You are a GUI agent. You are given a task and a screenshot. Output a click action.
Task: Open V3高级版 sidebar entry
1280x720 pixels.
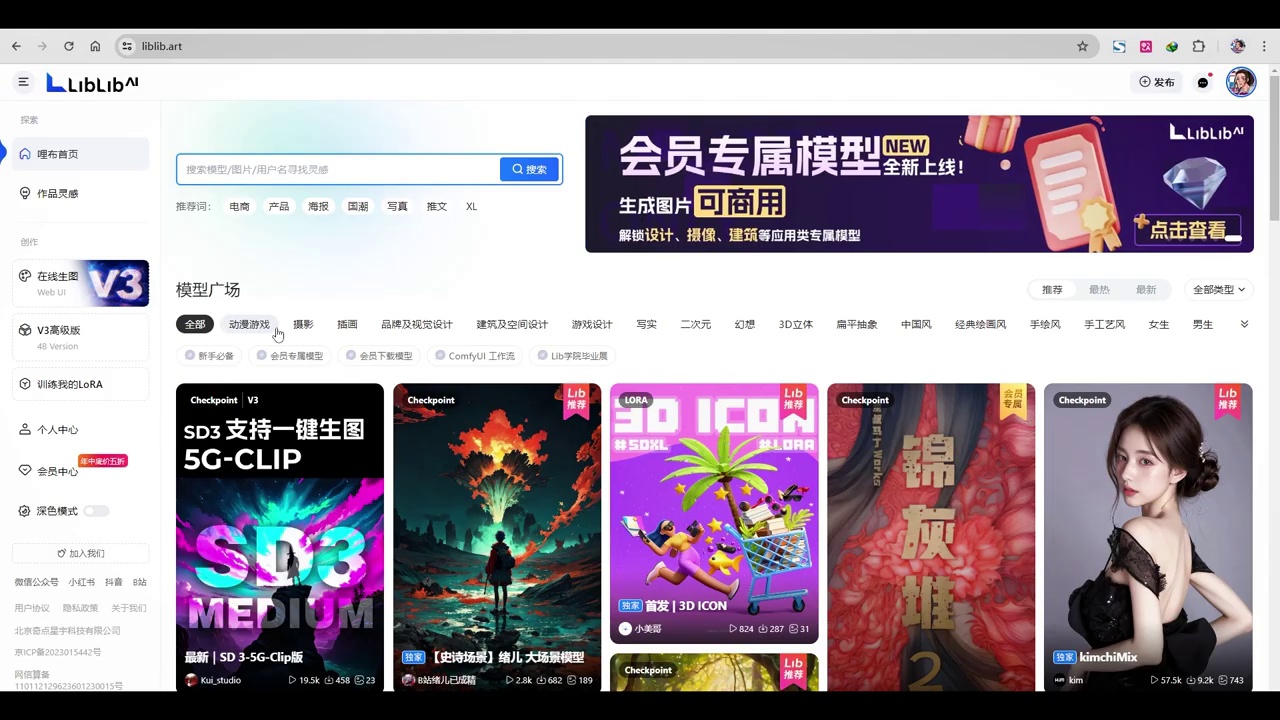(80, 337)
